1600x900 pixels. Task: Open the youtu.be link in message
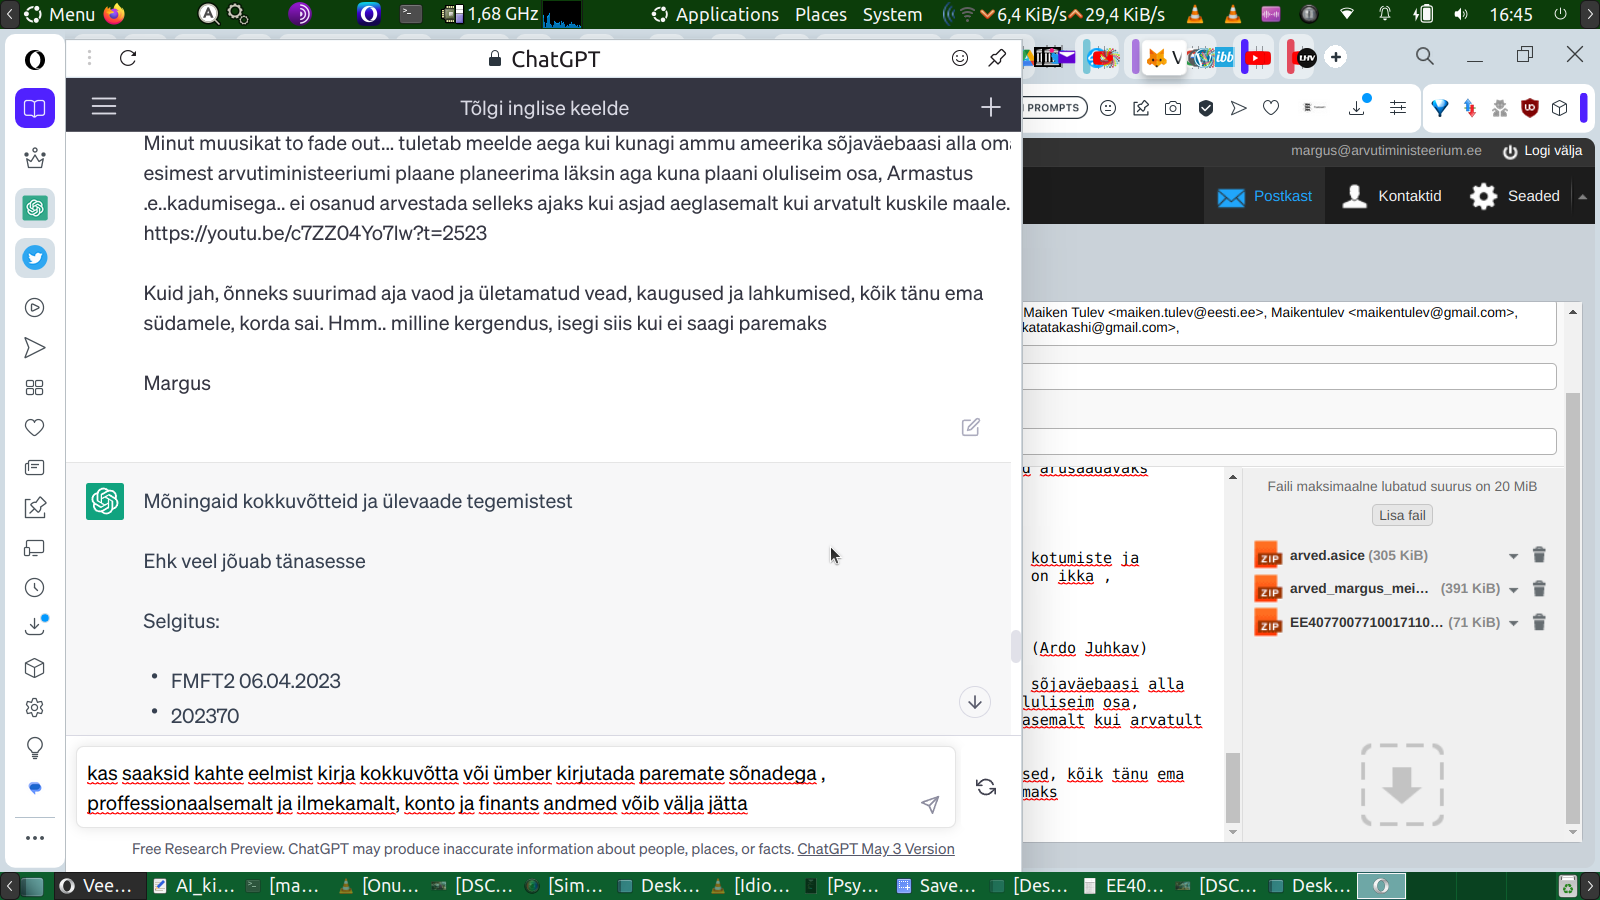315,233
